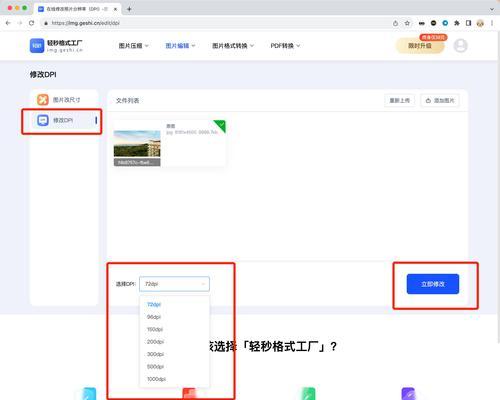This screenshot has width=500, height=400.
Task: Open the user avatar profile icon
Action: pyautogui.click(x=461, y=46)
